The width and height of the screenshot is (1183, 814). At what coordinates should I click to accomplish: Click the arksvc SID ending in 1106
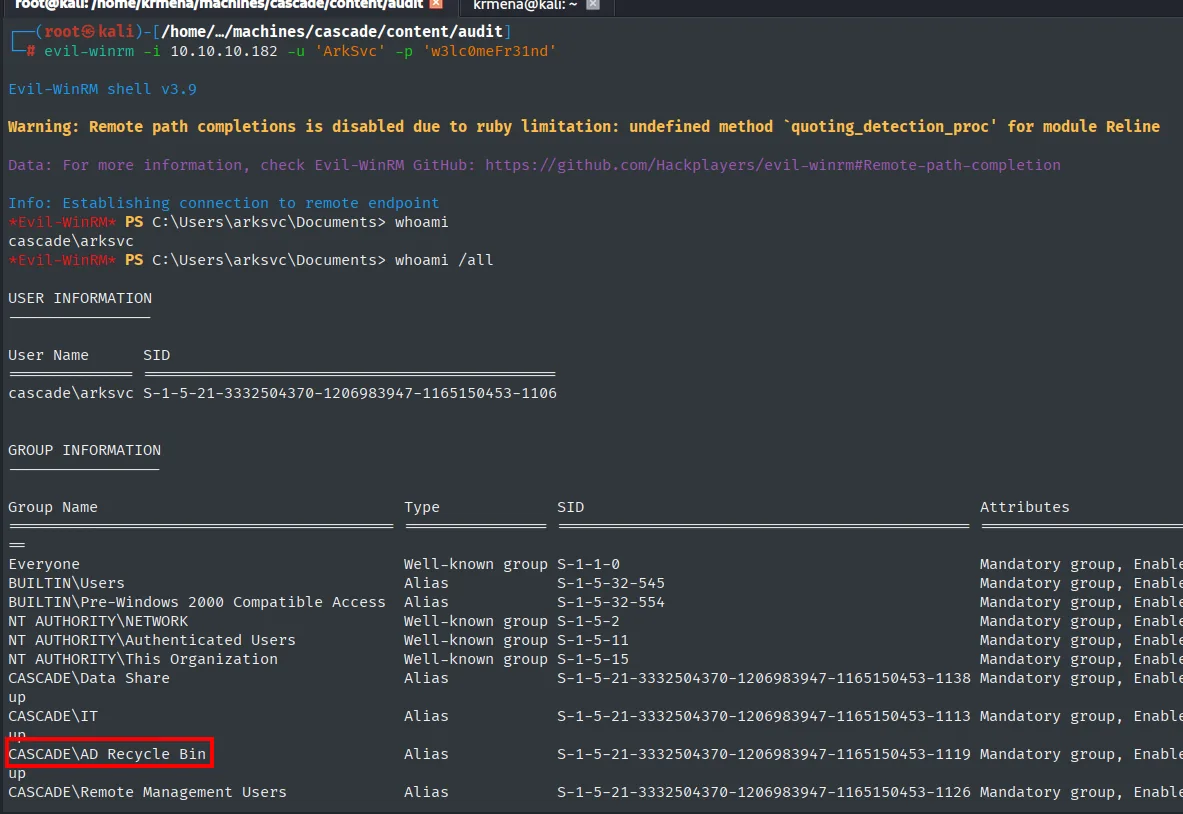click(350, 393)
